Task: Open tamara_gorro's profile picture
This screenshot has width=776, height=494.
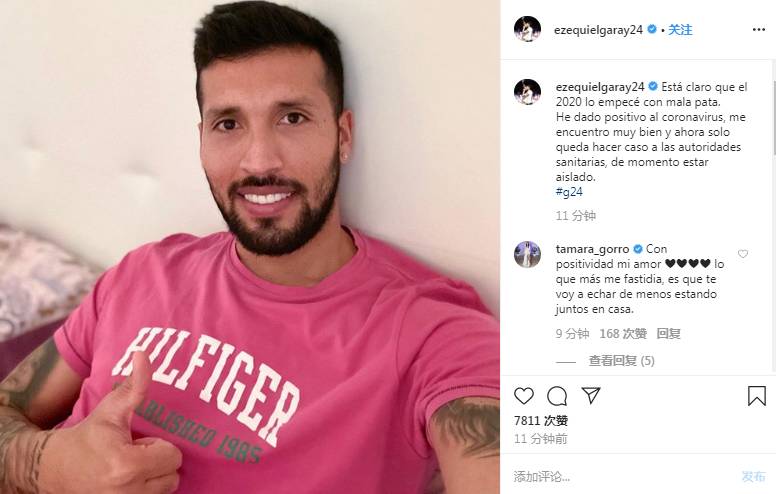Action: [527, 254]
